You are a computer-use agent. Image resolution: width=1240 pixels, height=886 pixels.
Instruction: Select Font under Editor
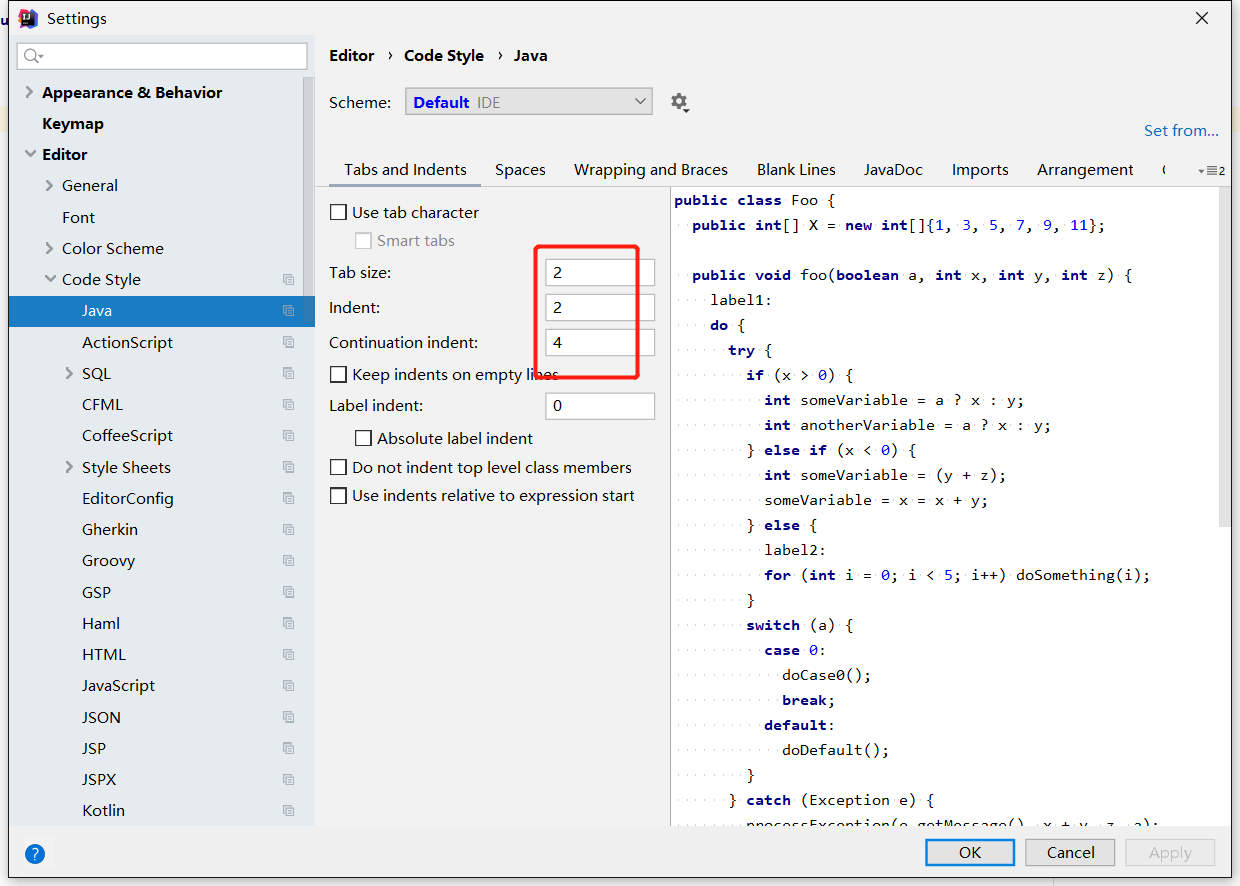pos(78,217)
